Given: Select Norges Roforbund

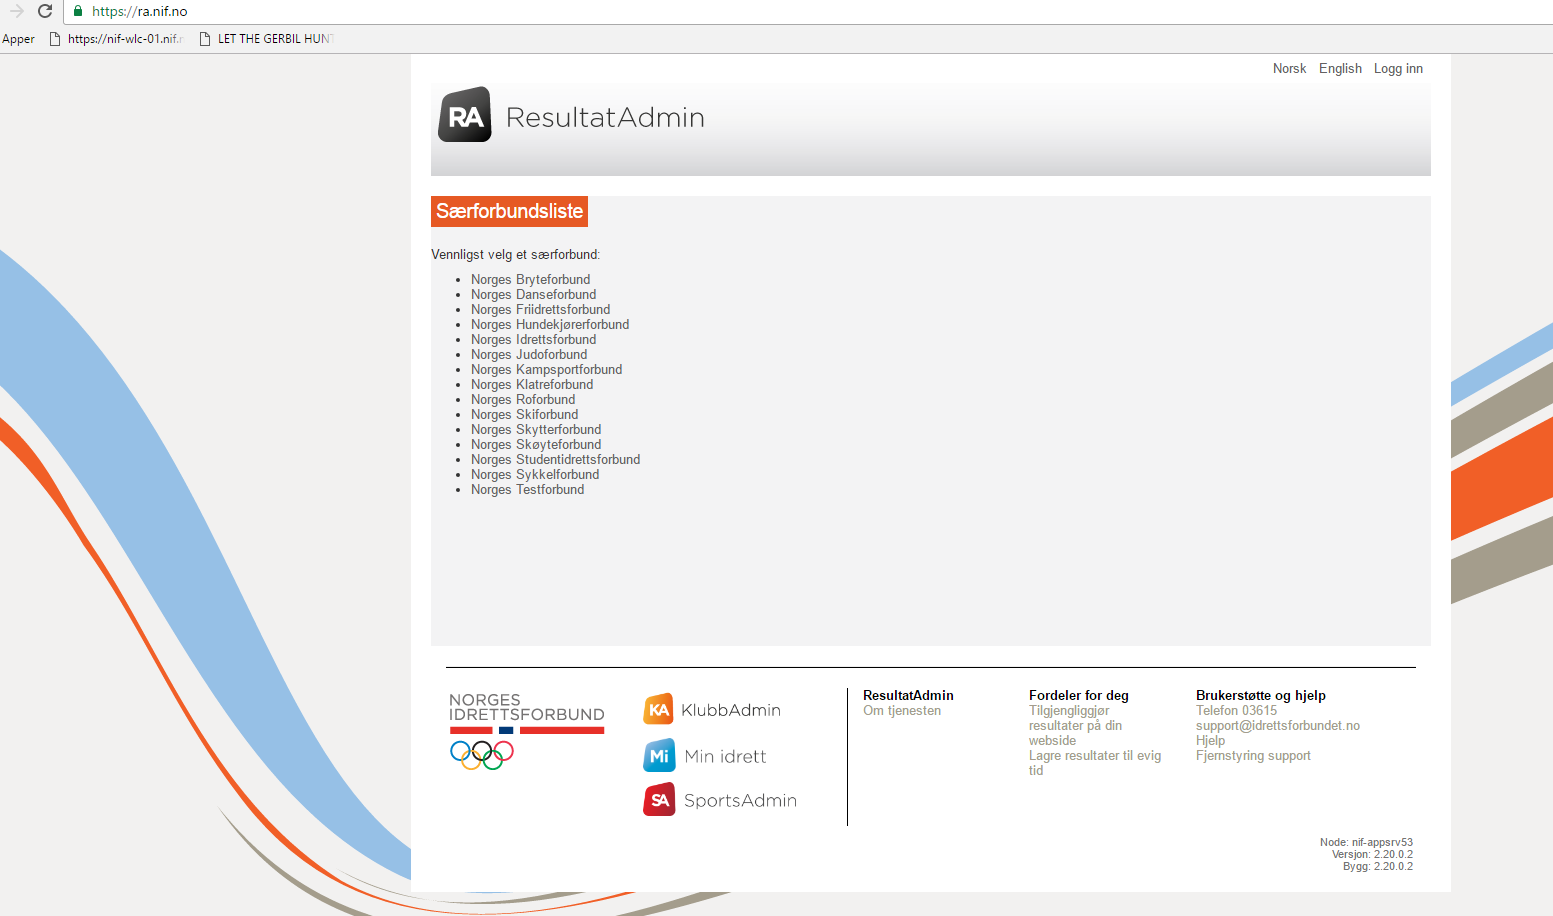Looking at the screenshot, I should [x=523, y=399].
